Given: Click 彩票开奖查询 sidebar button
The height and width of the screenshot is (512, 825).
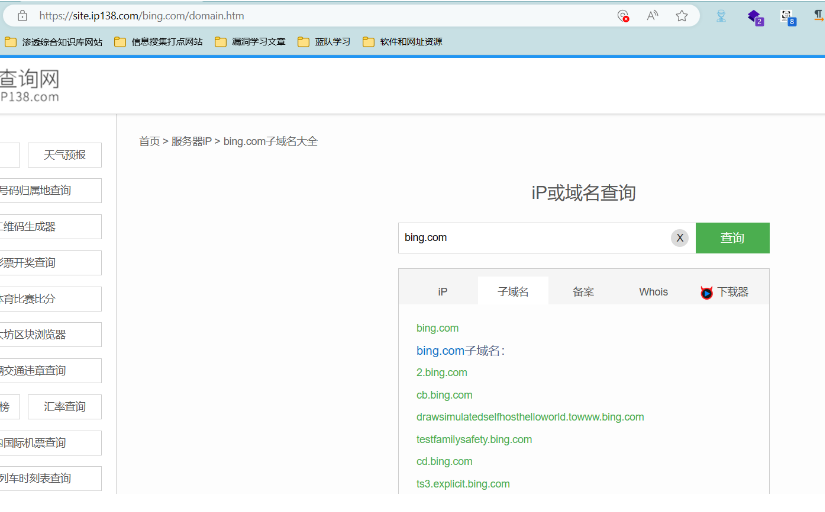Looking at the screenshot, I should 51,263.
